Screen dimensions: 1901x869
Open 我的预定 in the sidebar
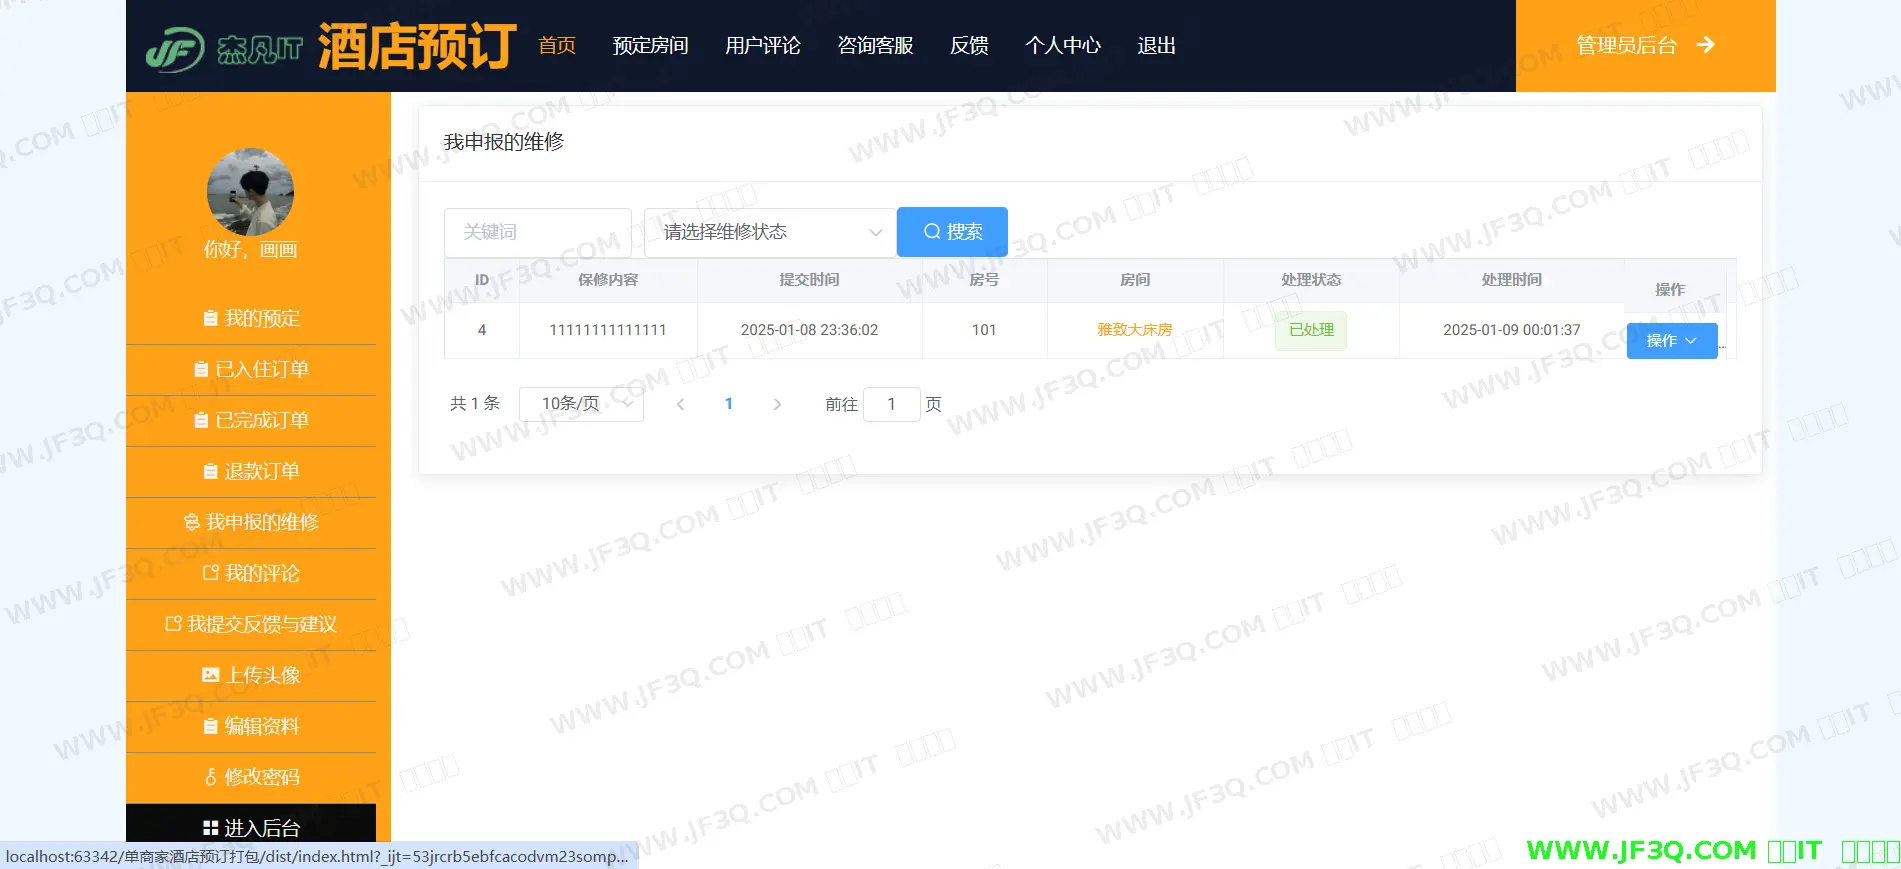(x=251, y=318)
